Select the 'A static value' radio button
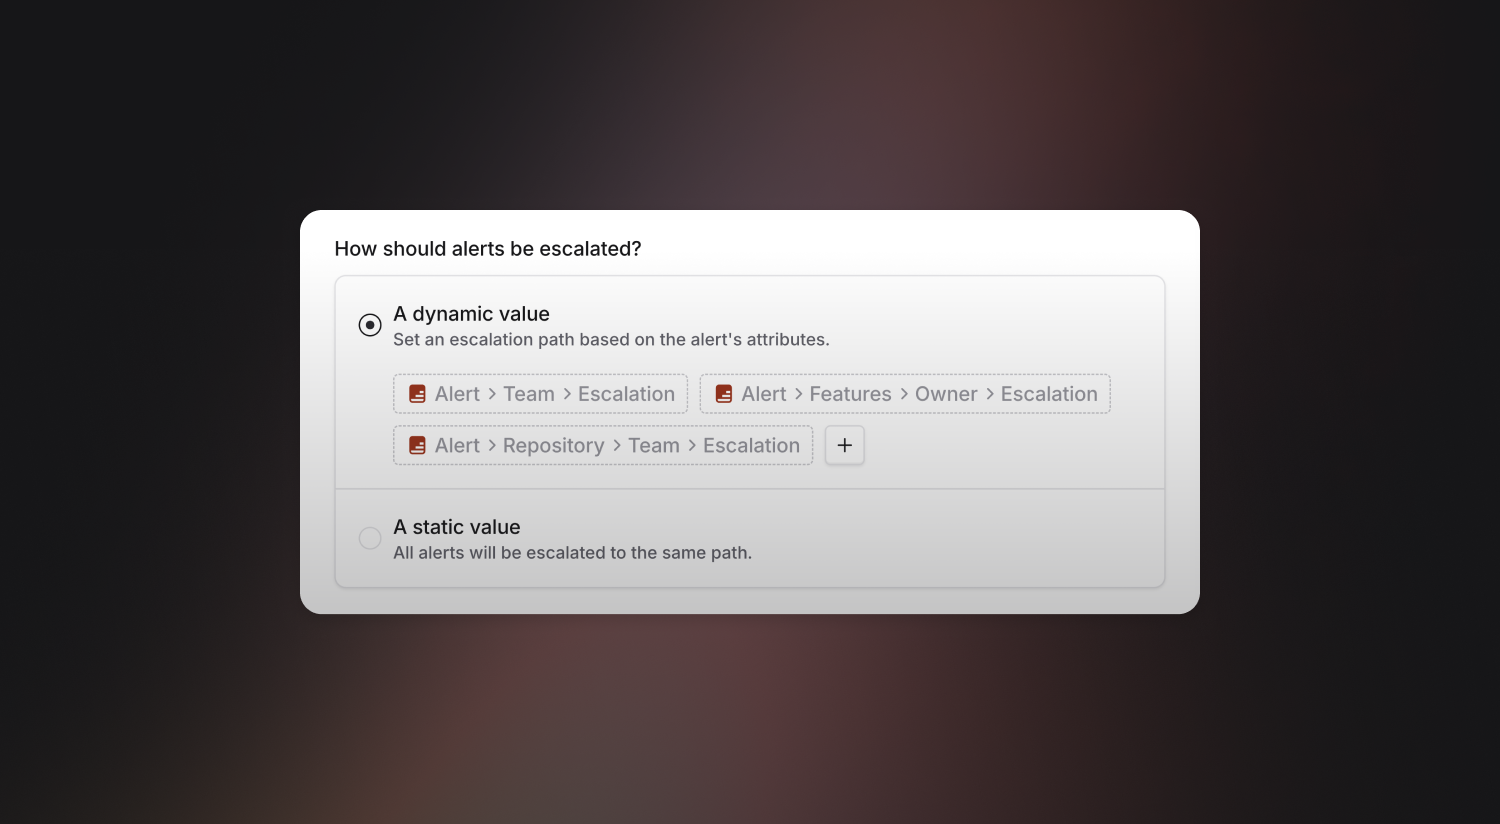 click(x=370, y=538)
